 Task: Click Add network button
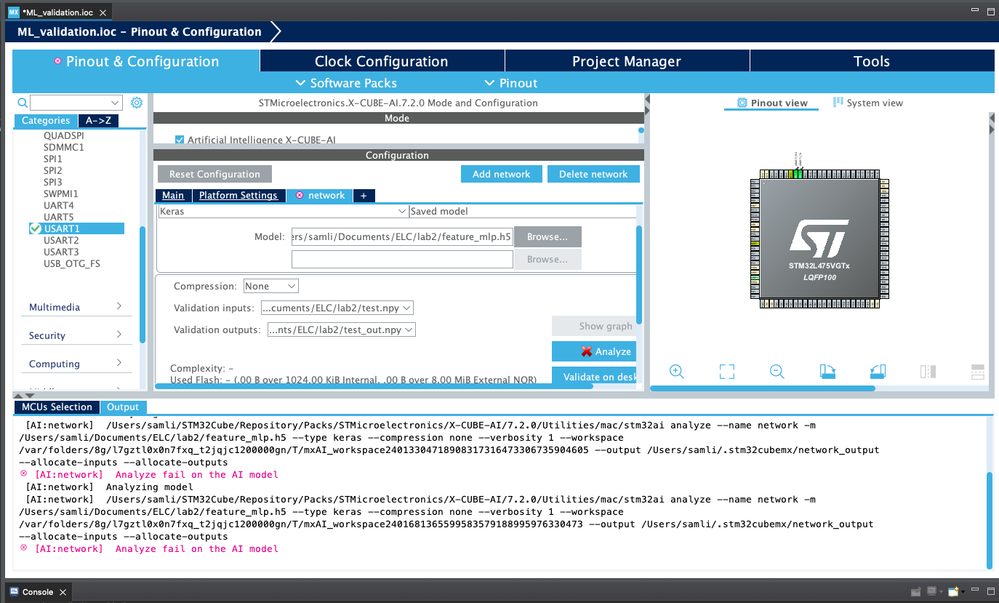coord(501,174)
